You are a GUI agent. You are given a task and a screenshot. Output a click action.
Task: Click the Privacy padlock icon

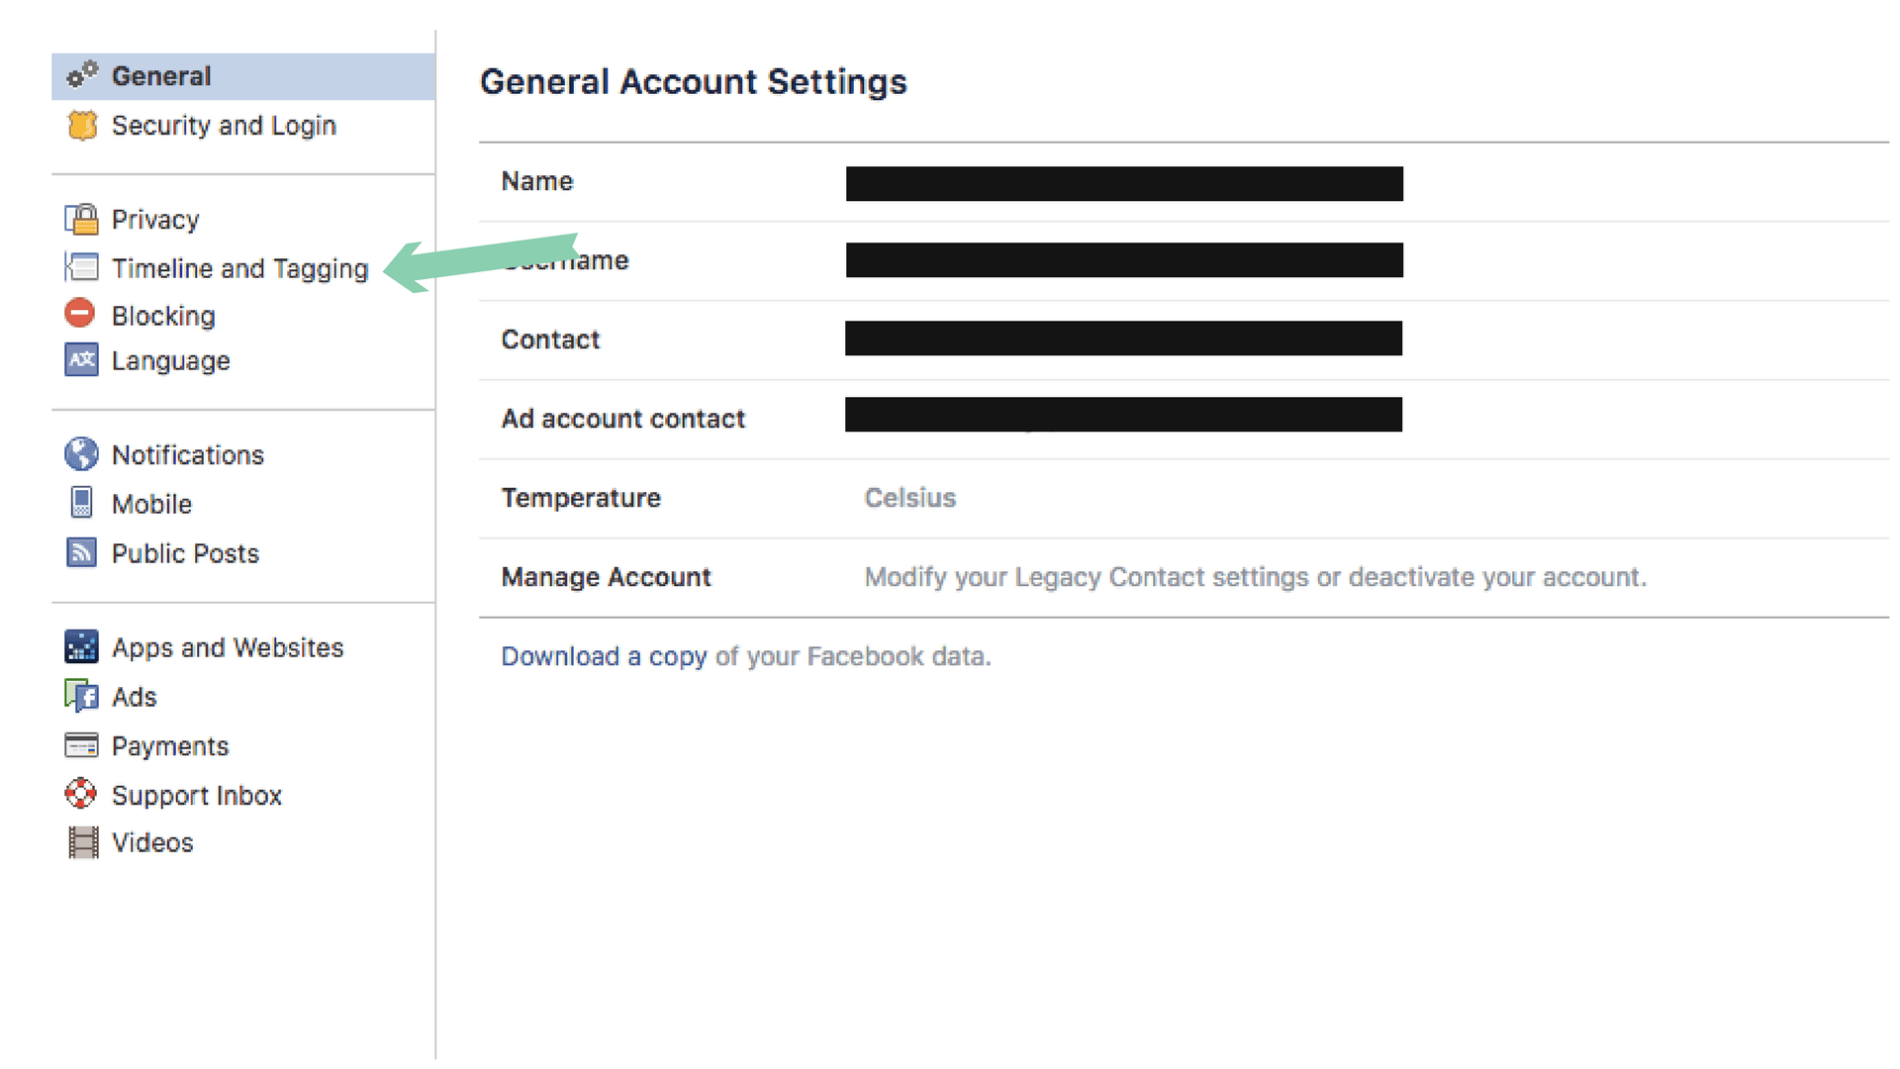(x=82, y=218)
